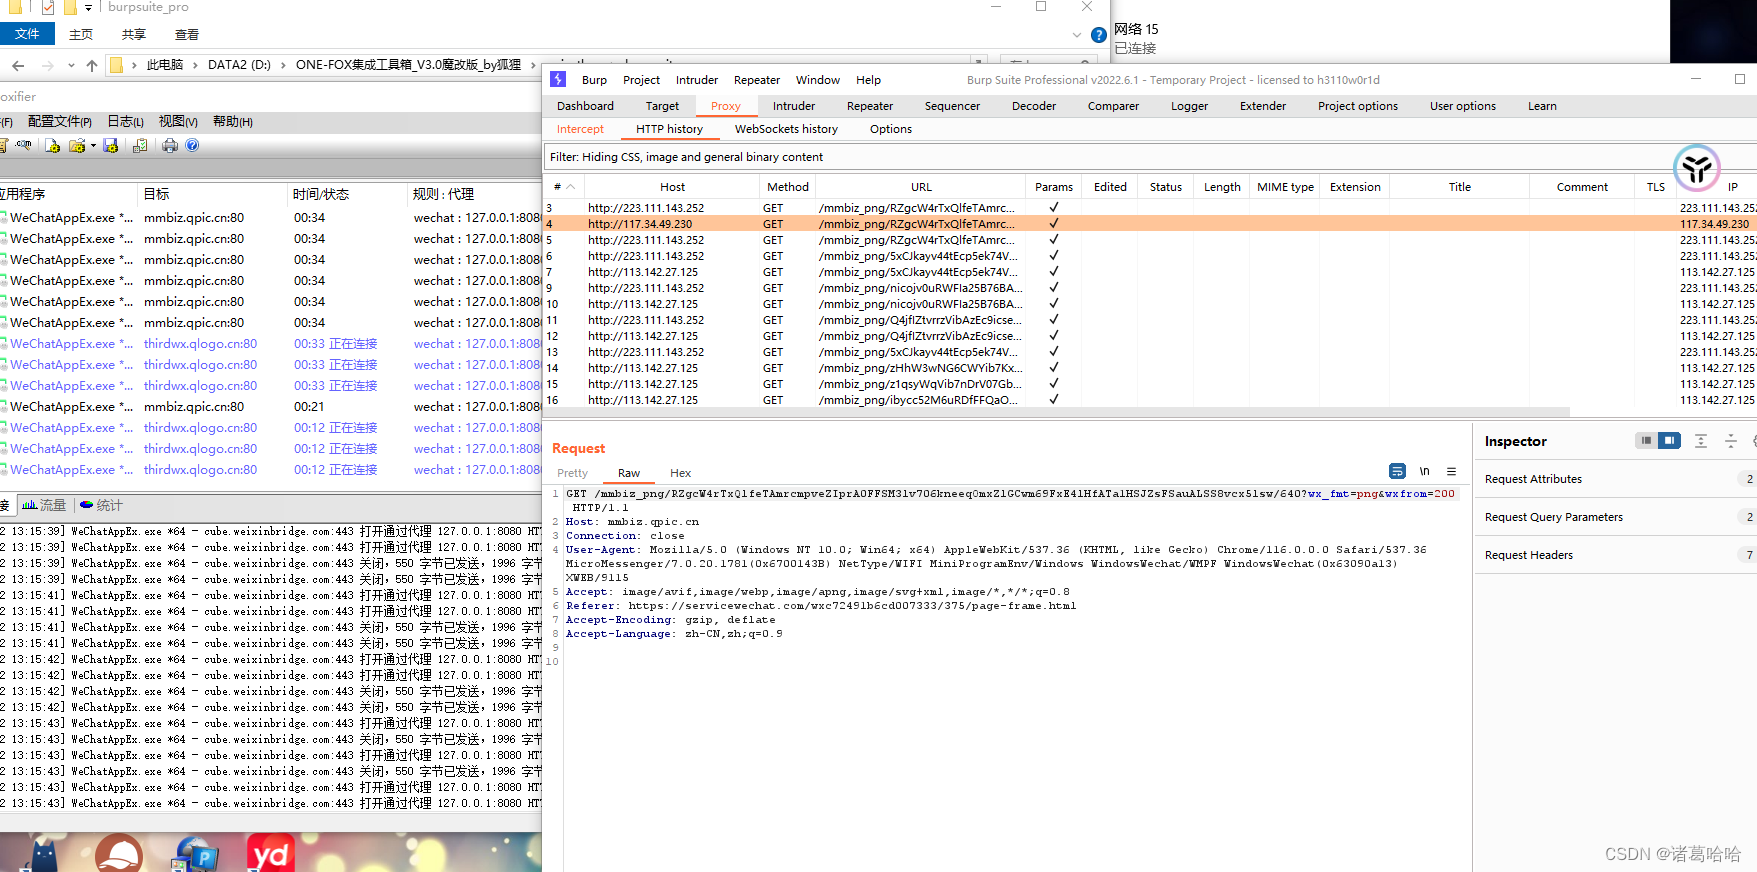Open the Window menu

point(818,80)
